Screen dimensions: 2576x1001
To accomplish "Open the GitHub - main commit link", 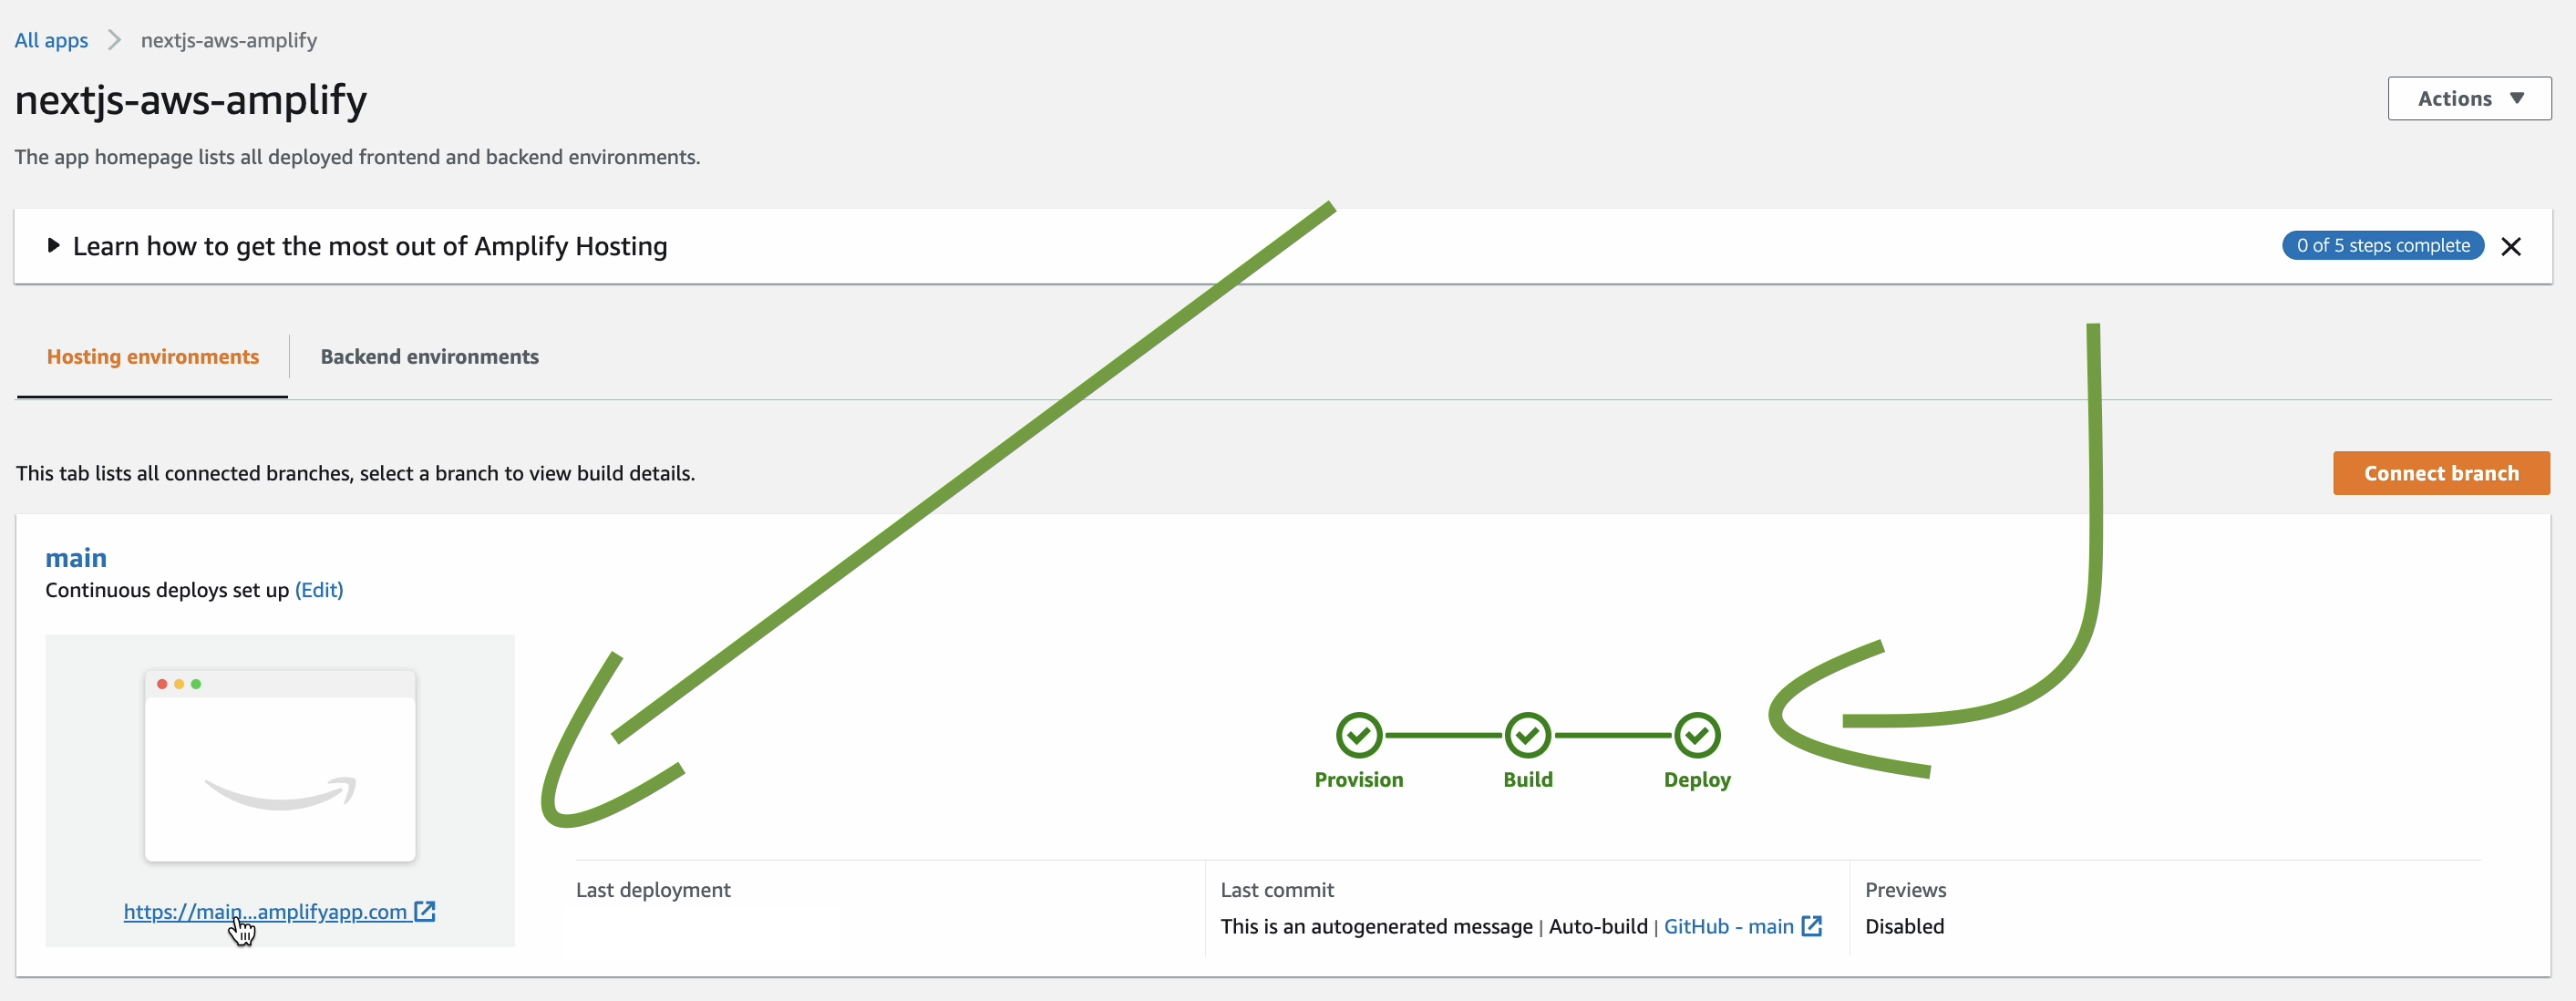I will pyautogui.click(x=1728, y=926).
